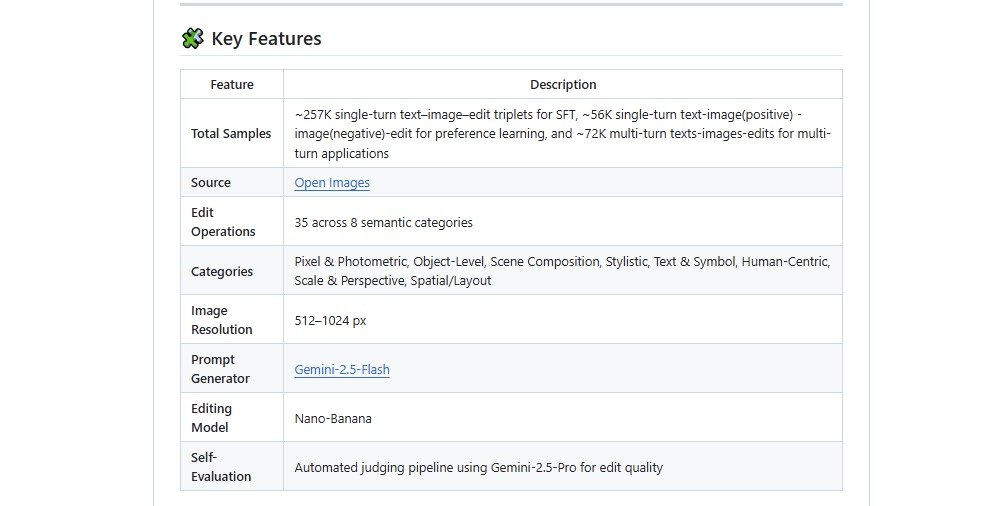Select the Categories row label
The height and width of the screenshot is (506, 997).
click(222, 271)
